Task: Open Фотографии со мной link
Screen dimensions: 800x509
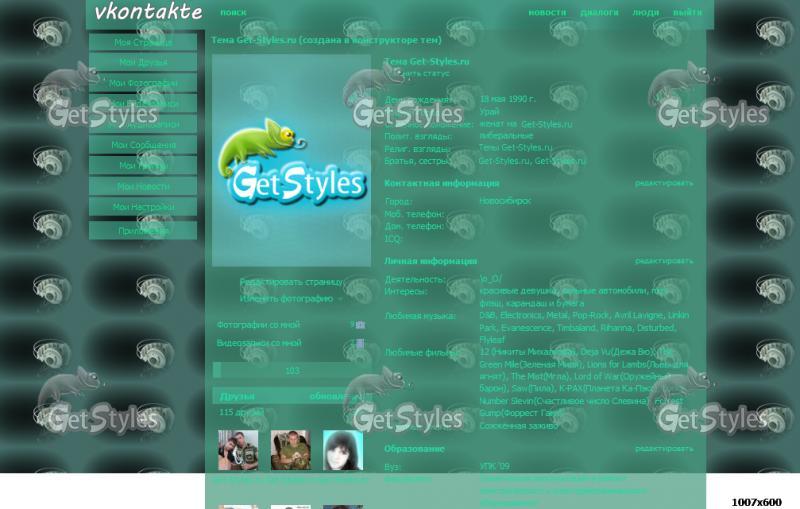Action: (258, 325)
